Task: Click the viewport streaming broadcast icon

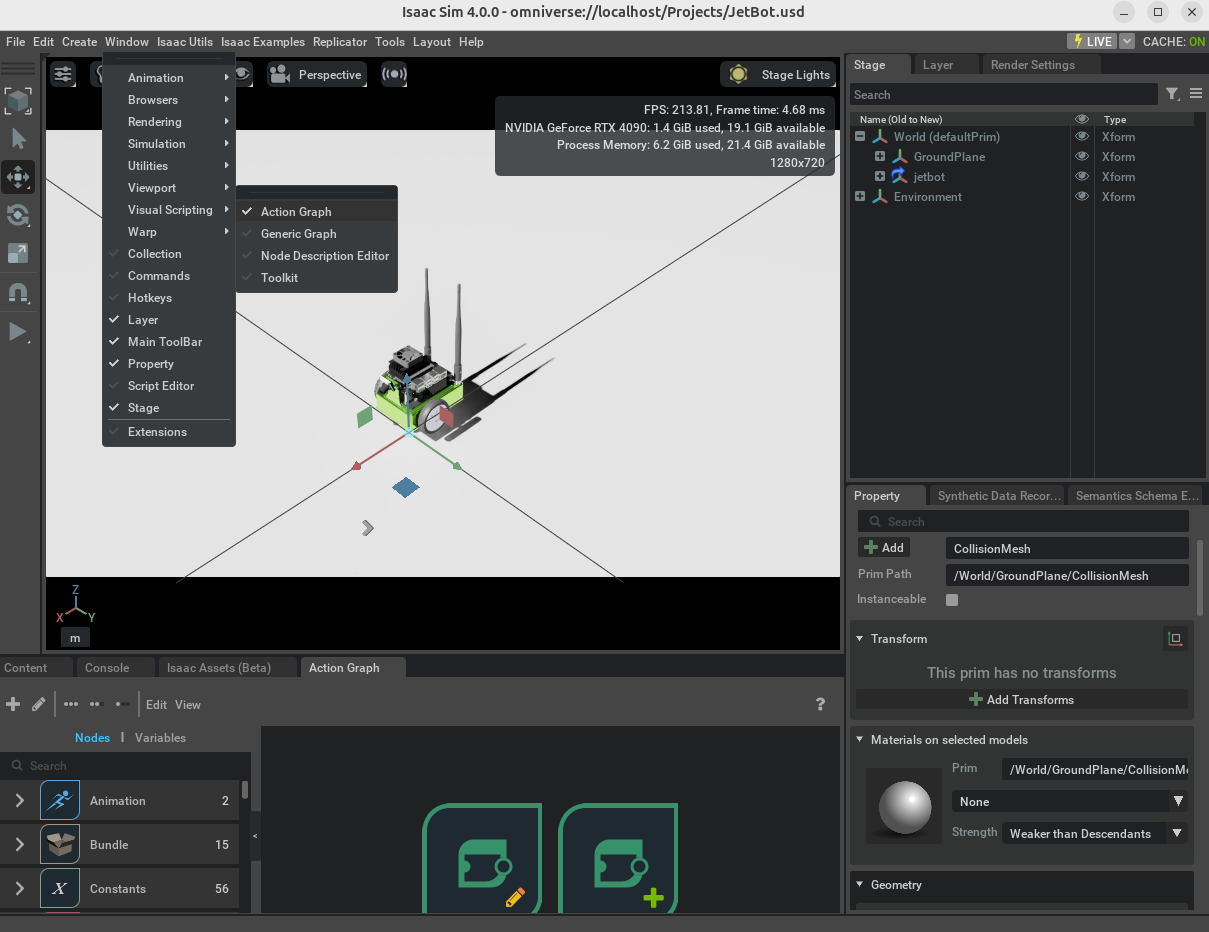Action: [395, 75]
